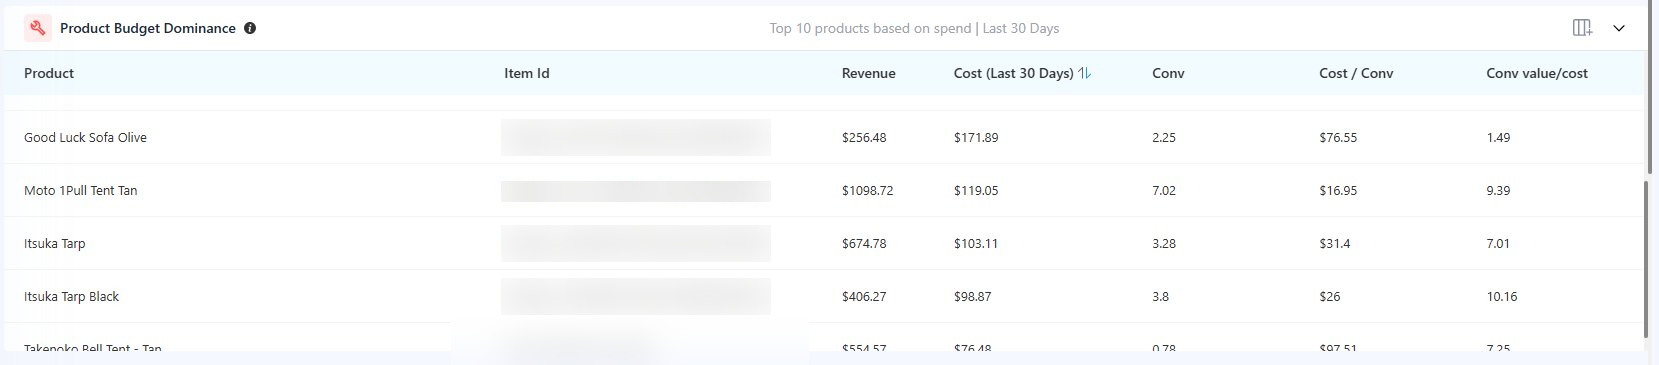
Task: Click the conversion value 7.02
Action: coord(1164,190)
